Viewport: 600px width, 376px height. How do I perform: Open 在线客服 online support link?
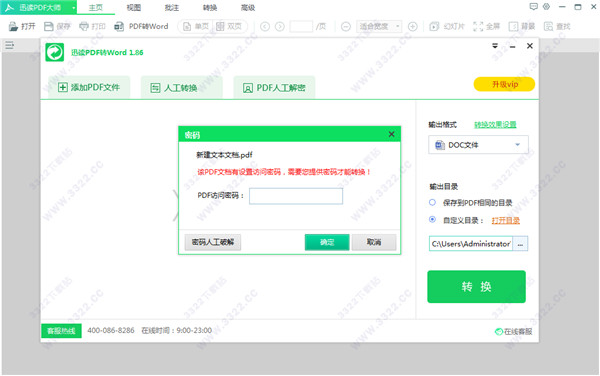(x=514, y=332)
